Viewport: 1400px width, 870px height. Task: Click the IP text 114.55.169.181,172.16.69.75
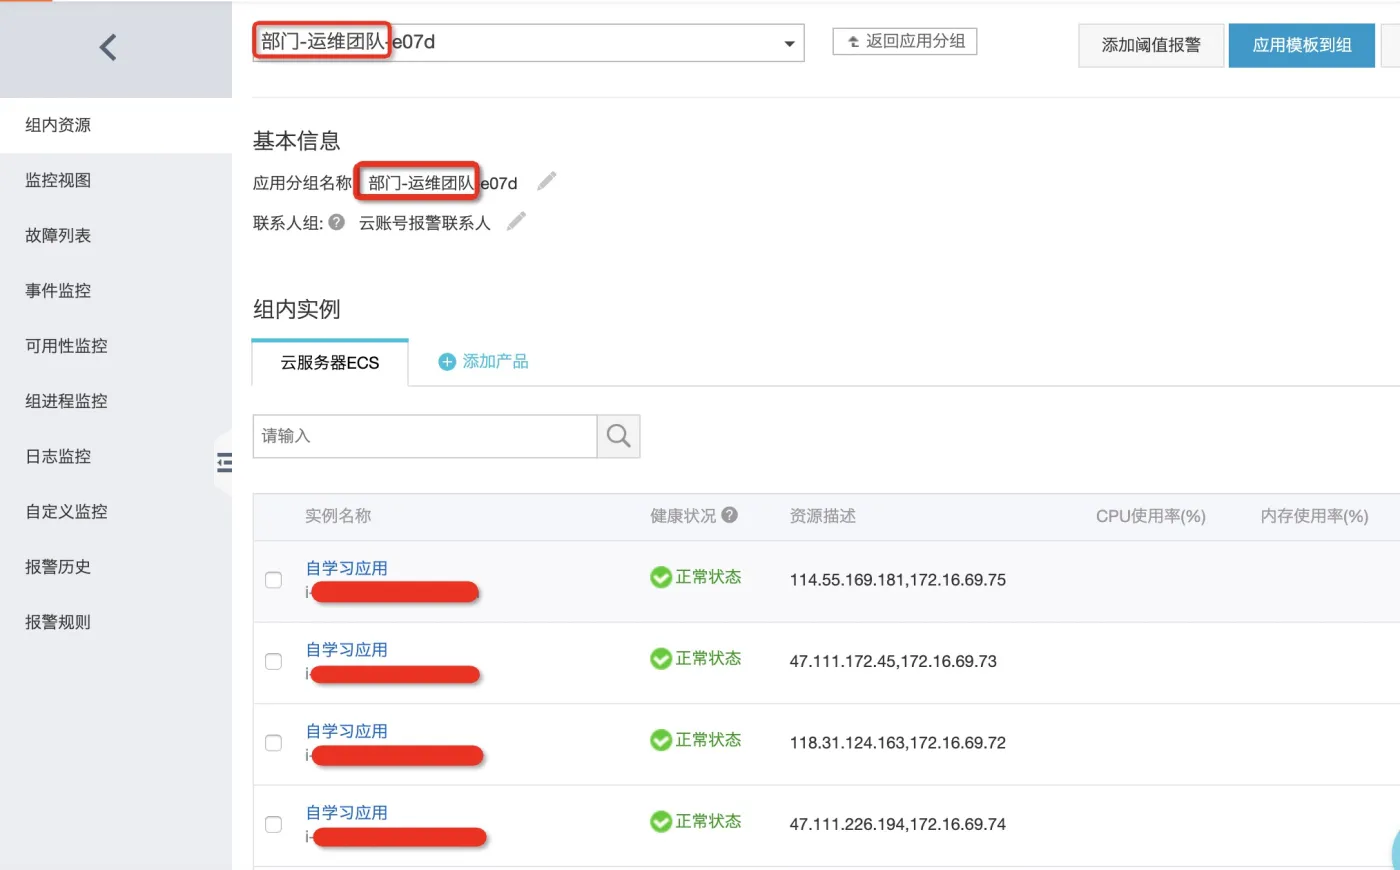point(898,580)
